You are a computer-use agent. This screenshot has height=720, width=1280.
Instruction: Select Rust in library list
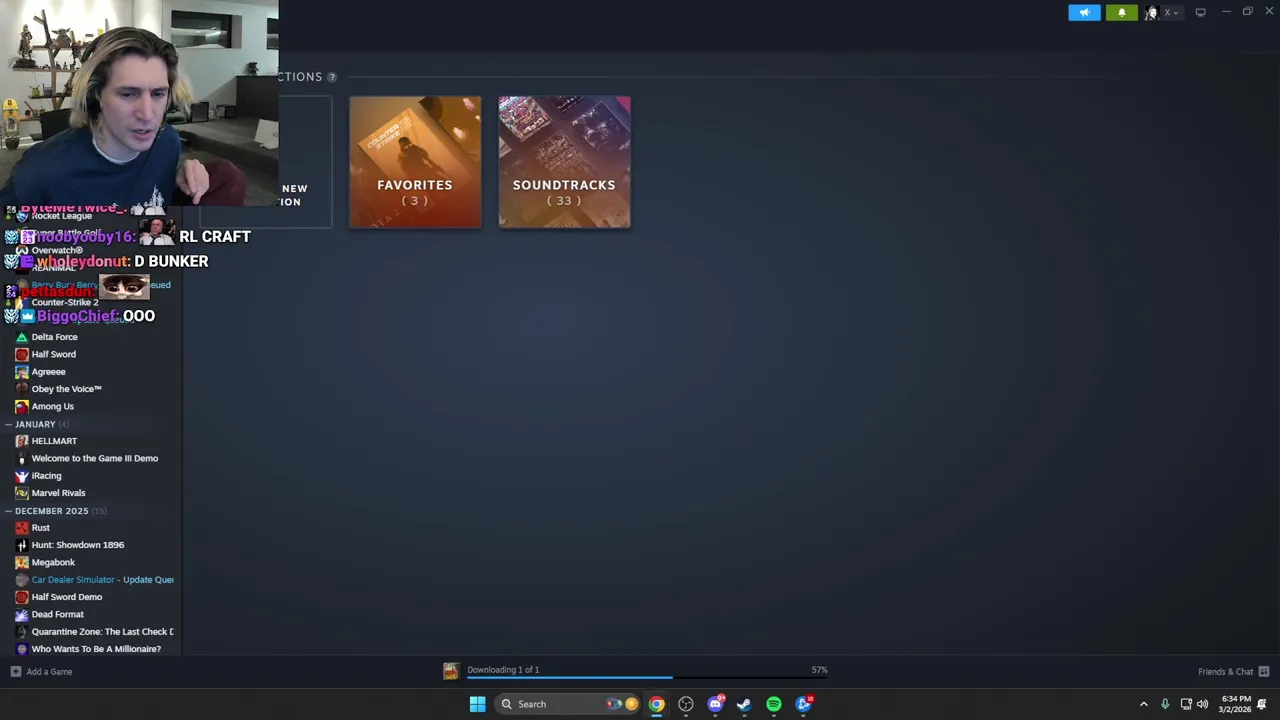40,528
